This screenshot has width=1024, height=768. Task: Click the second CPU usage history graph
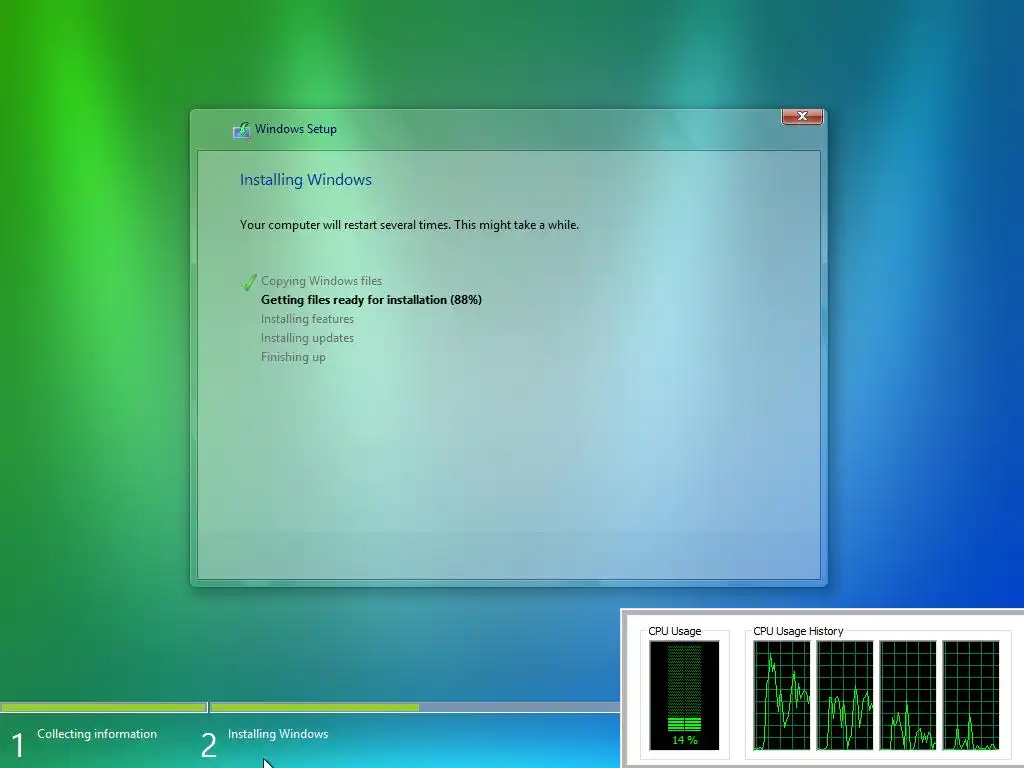(845, 696)
